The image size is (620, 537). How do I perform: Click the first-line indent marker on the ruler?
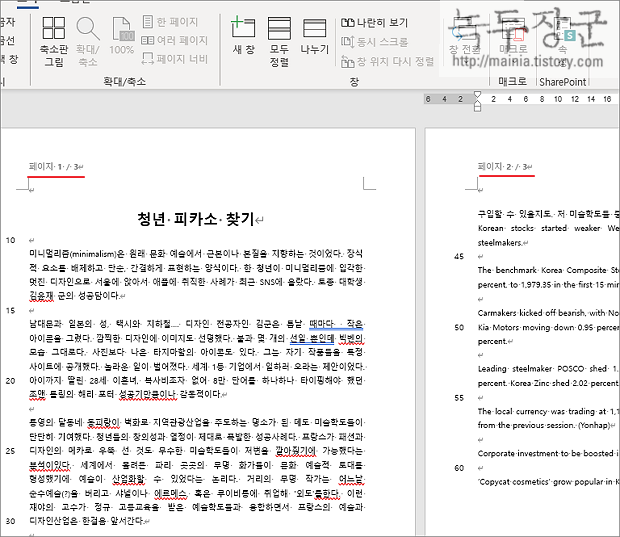(x=477, y=95)
